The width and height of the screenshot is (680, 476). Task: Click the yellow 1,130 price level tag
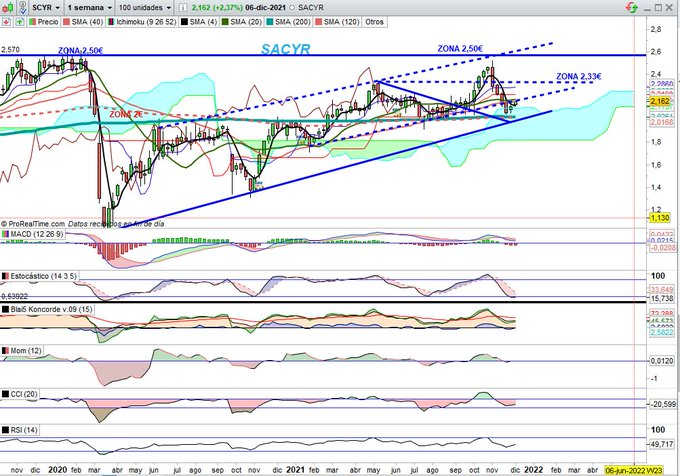point(660,218)
